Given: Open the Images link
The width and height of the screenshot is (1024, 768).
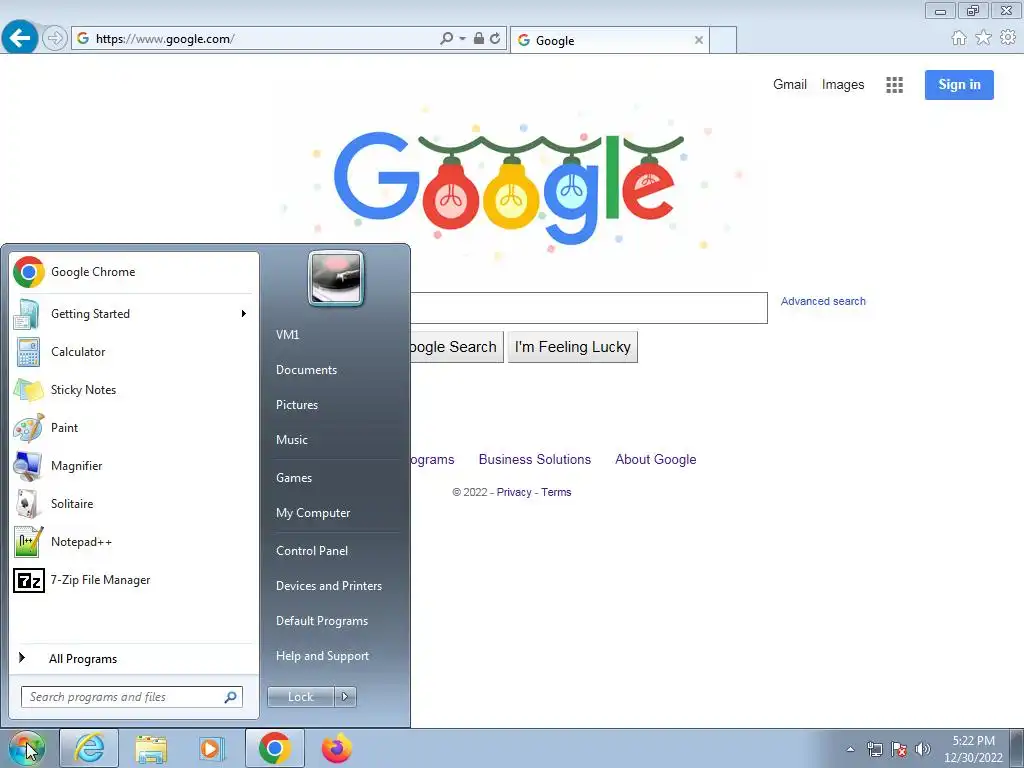Looking at the screenshot, I should [x=842, y=85].
